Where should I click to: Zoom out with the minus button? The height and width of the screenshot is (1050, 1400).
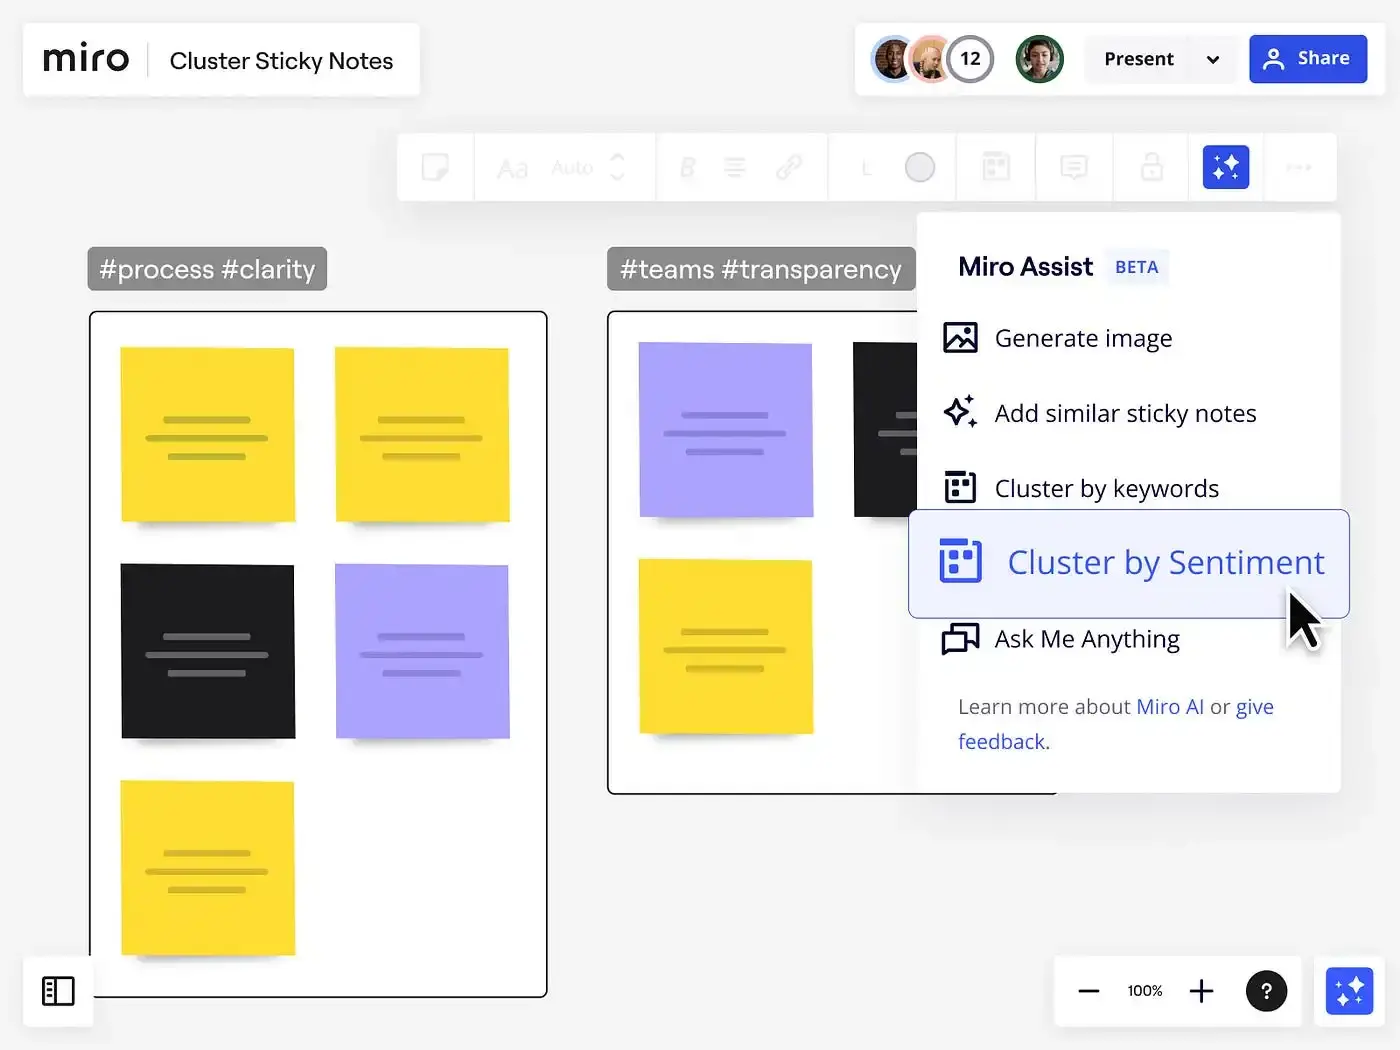pyautogui.click(x=1089, y=991)
